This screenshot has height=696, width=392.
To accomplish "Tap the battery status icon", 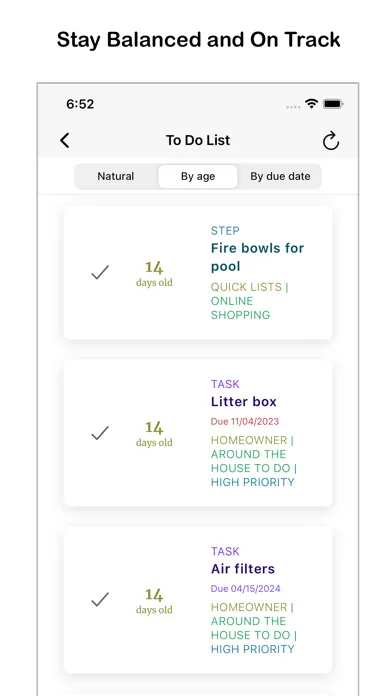I will pos(333,104).
